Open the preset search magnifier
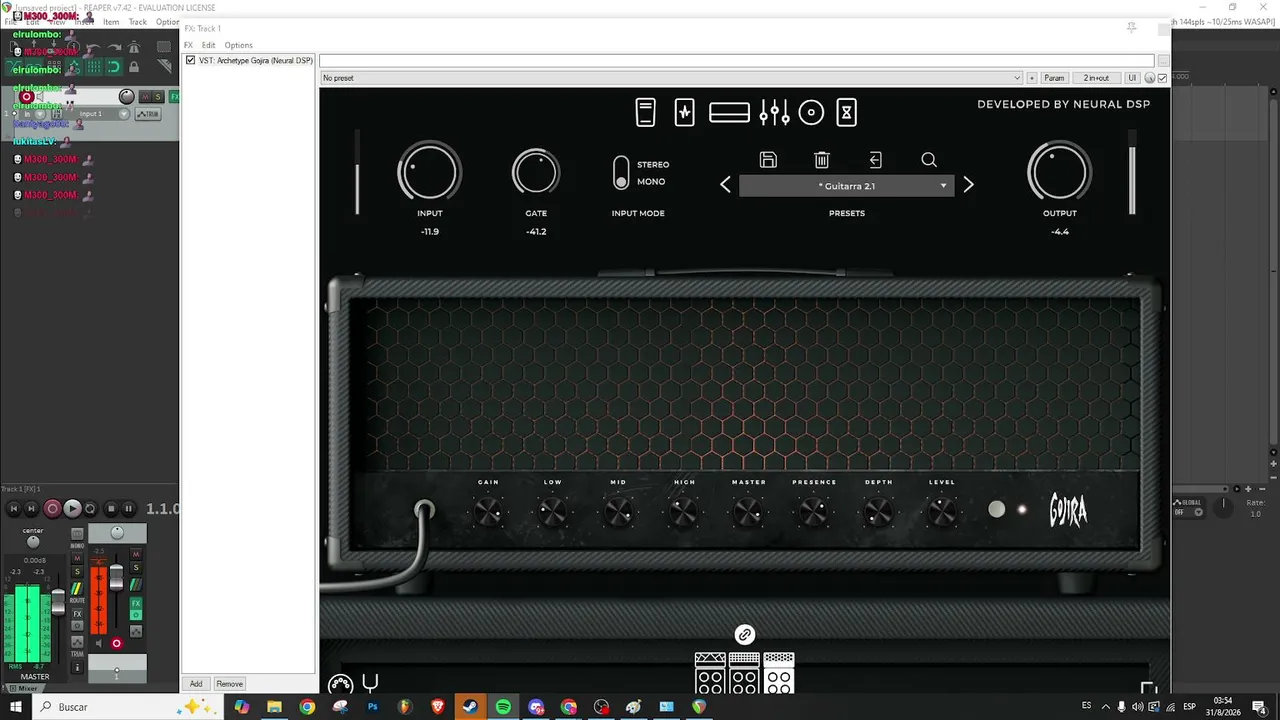 929,160
